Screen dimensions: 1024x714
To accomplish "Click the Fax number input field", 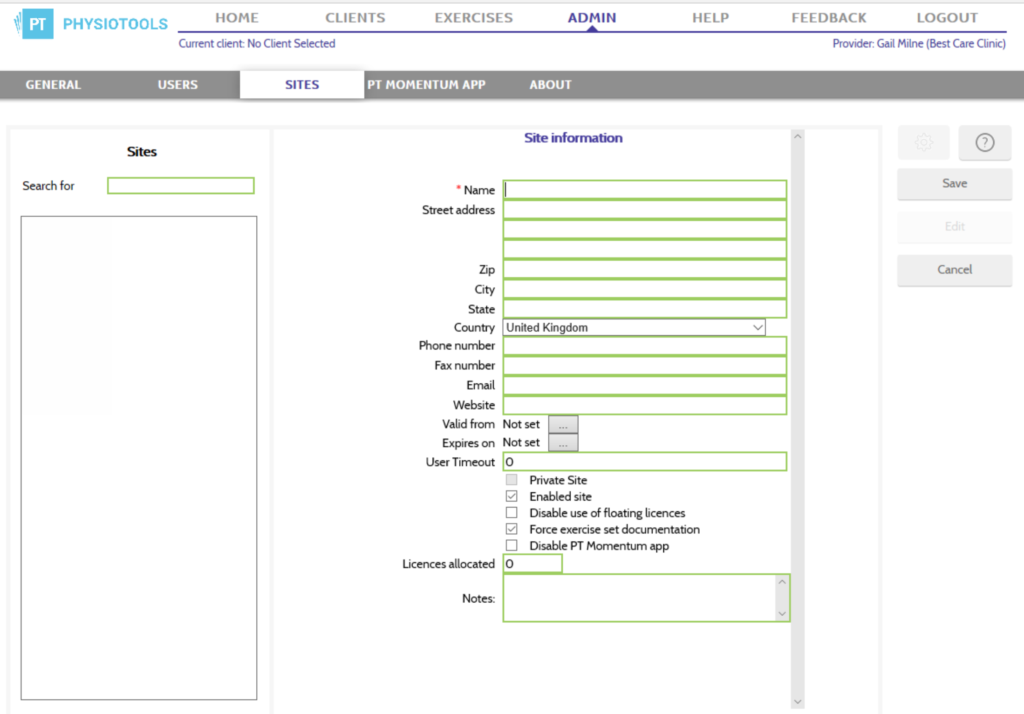I will point(645,365).
